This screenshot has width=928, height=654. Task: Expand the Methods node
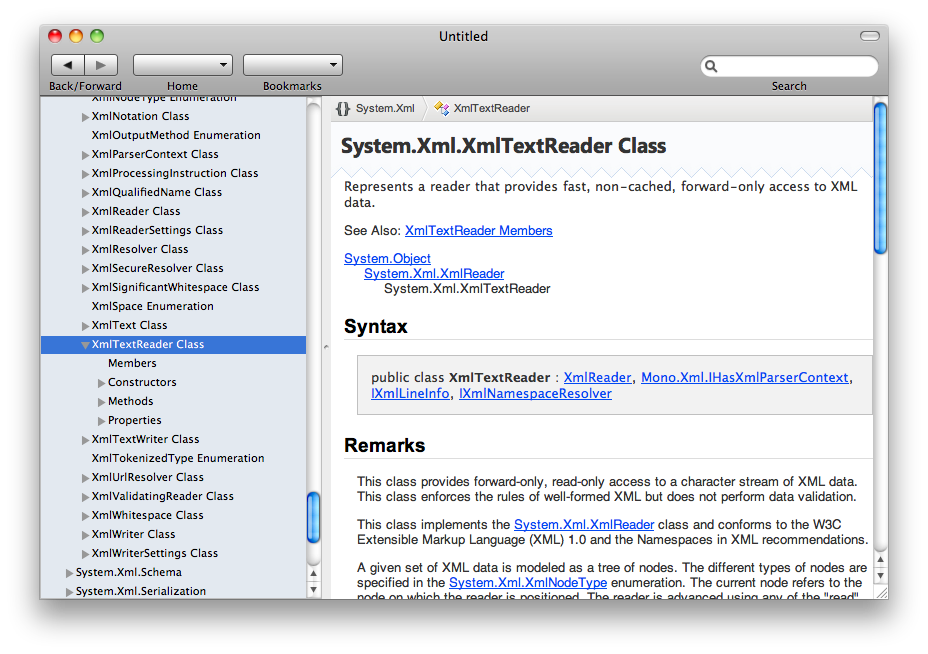(101, 402)
